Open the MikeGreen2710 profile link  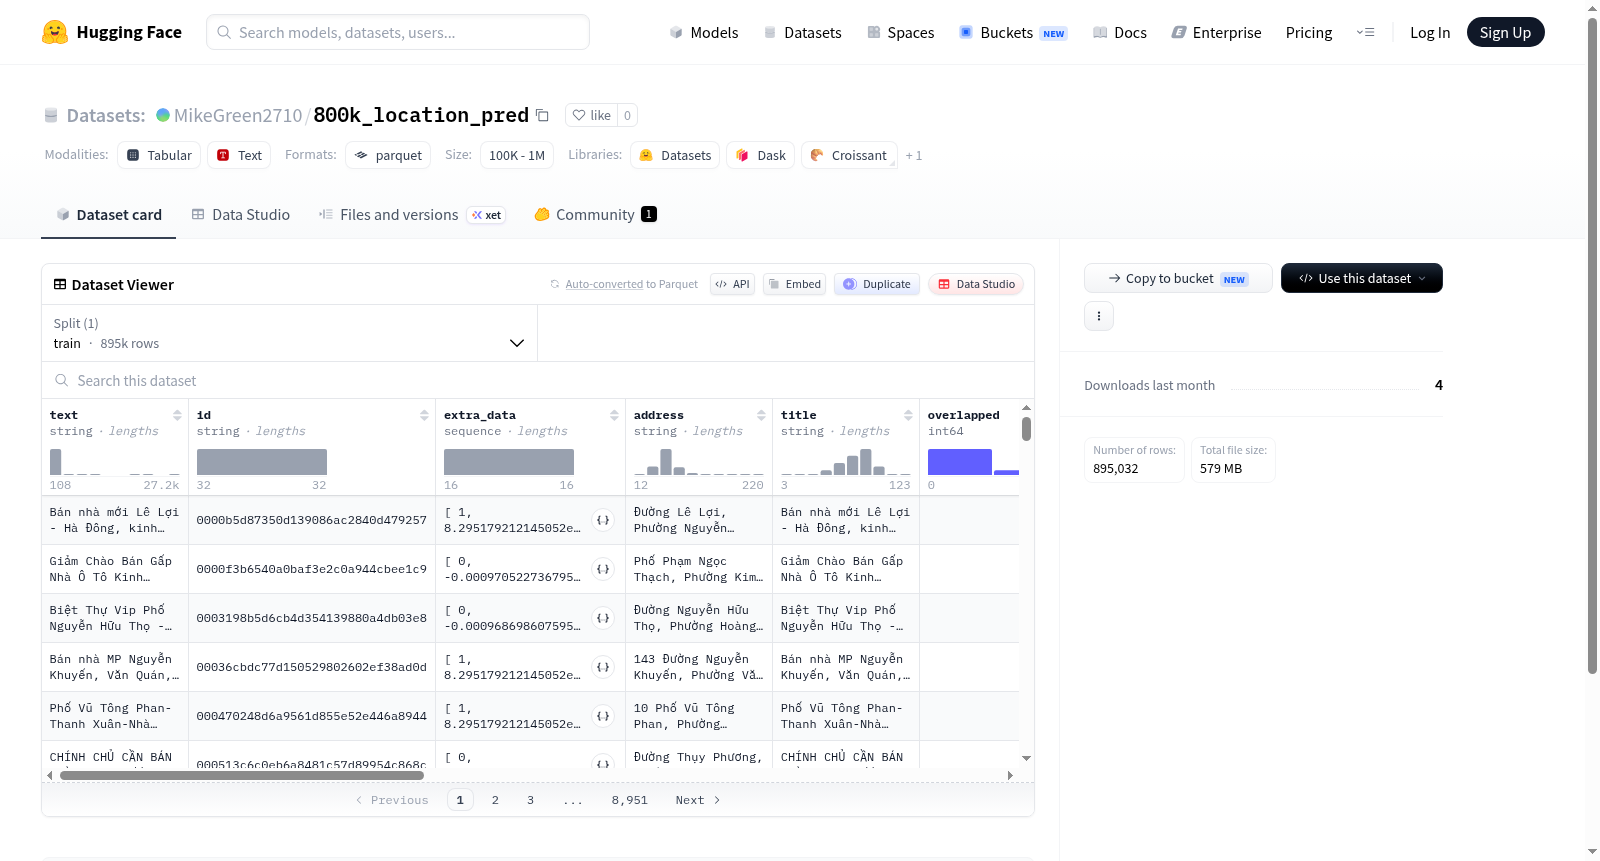[238, 115]
